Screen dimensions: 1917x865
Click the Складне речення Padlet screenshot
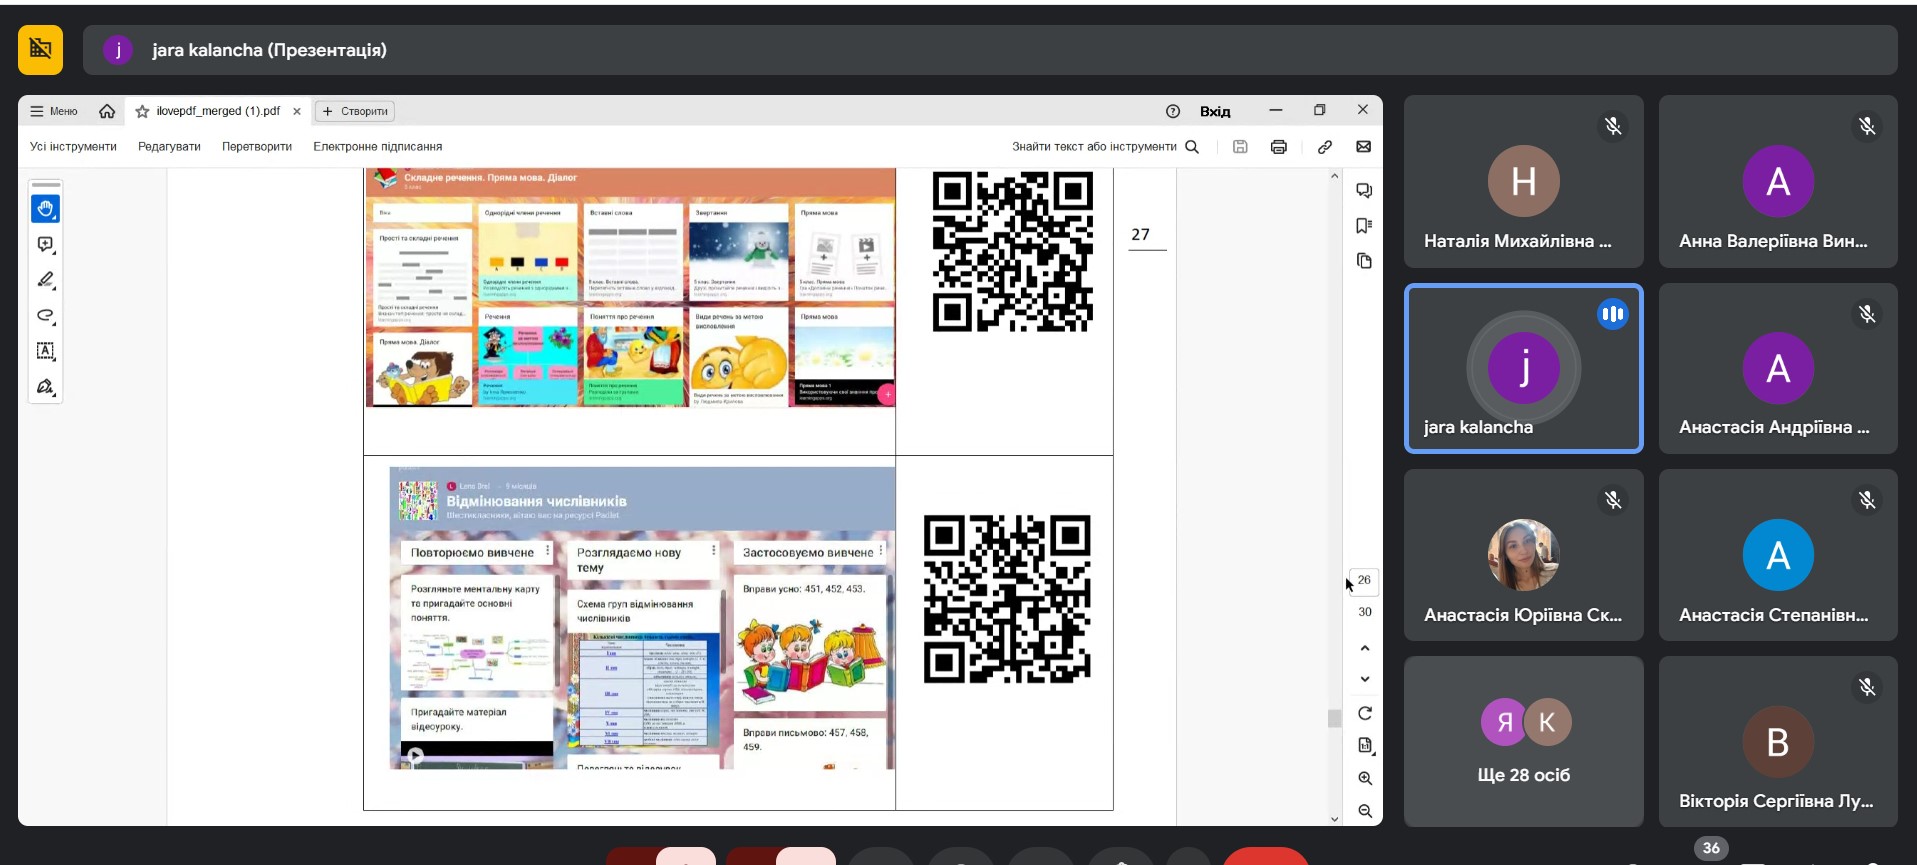coord(630,288)
